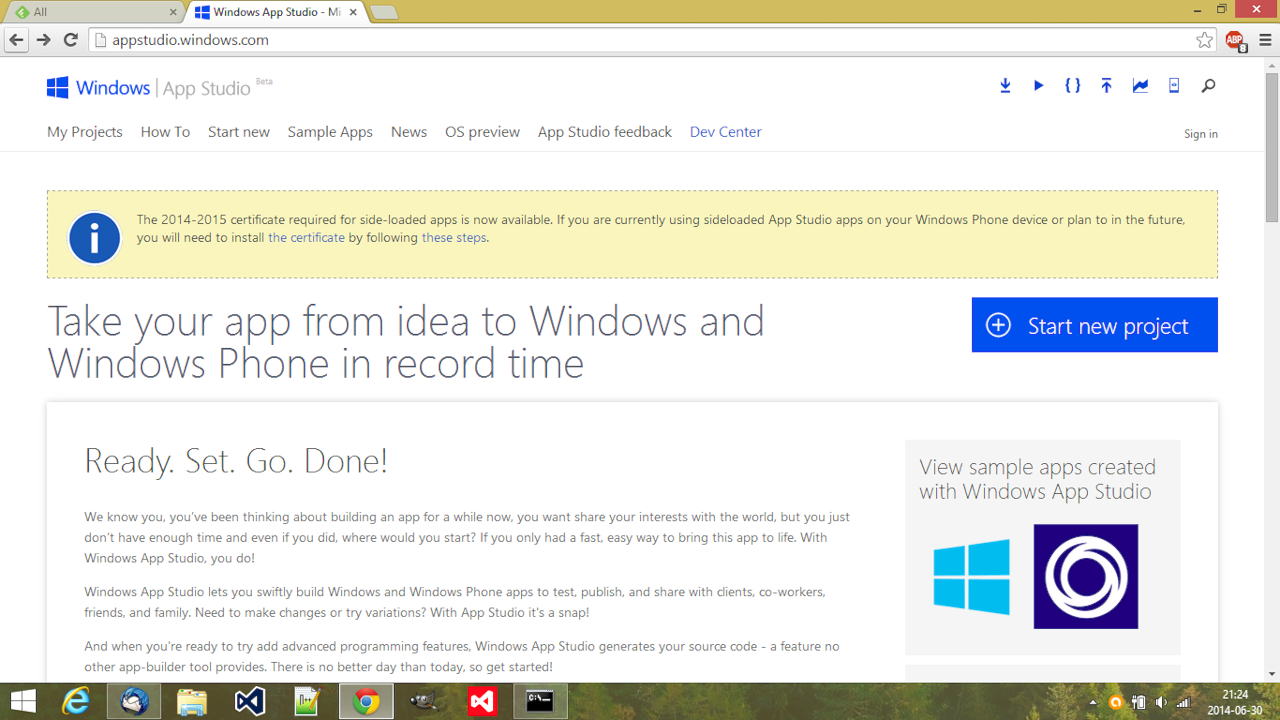Open a new browser tab
This screenshot has width=1280, height=720.
(x=384, y=12)
